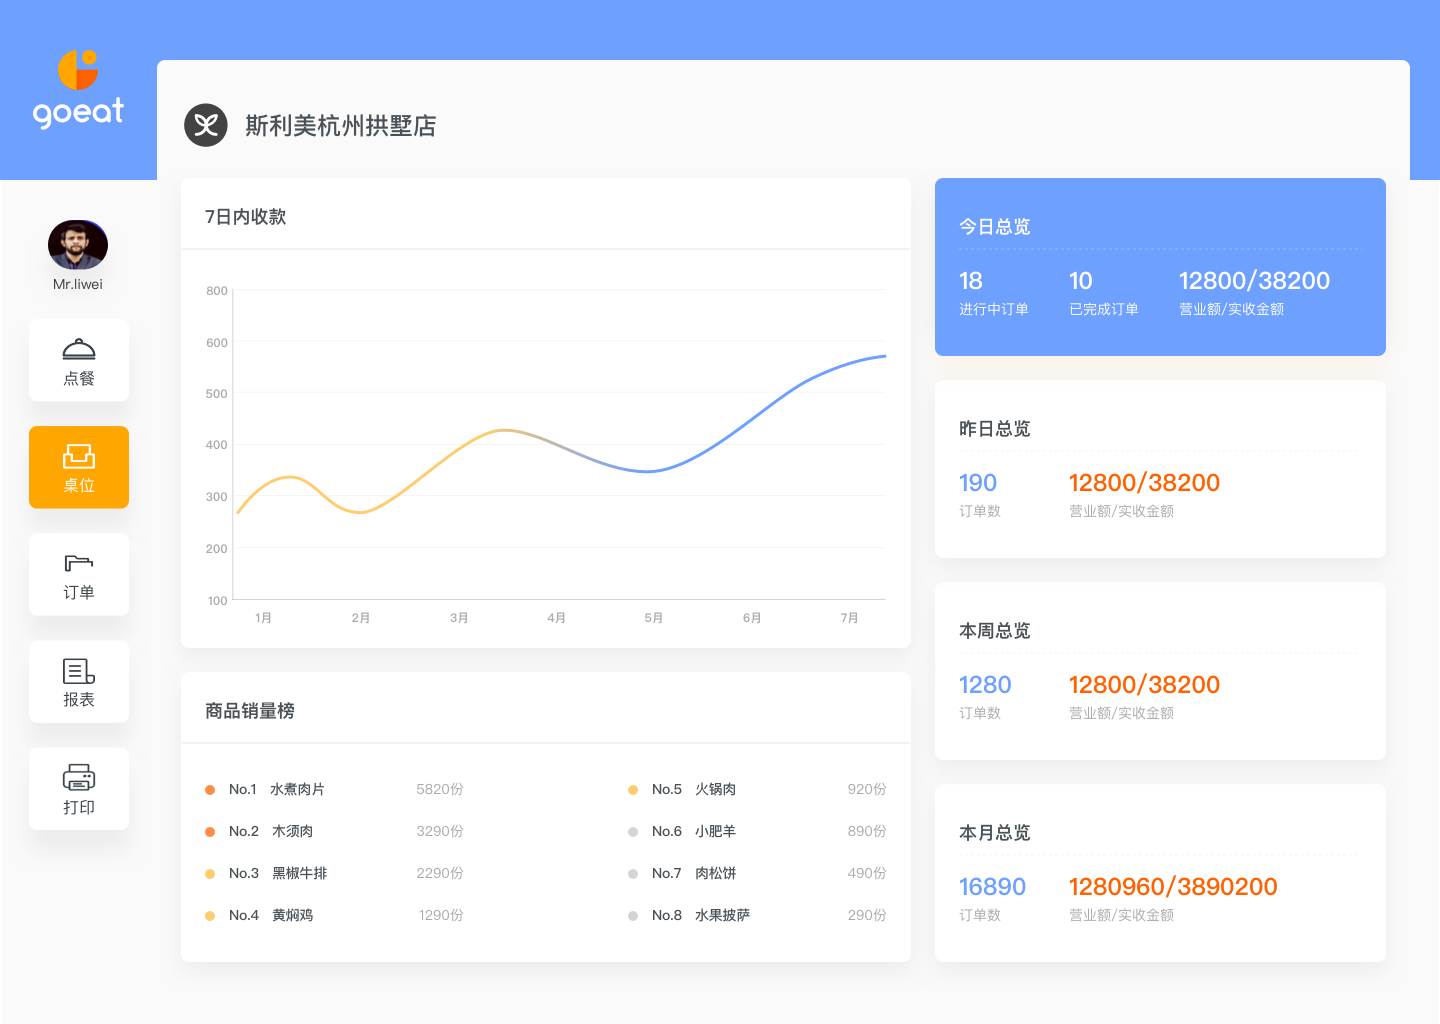Click 本月总览 revenue 1280960/3890200
The width and height of the screenshot is (1440, 1024).
[x=1173, y=887]
